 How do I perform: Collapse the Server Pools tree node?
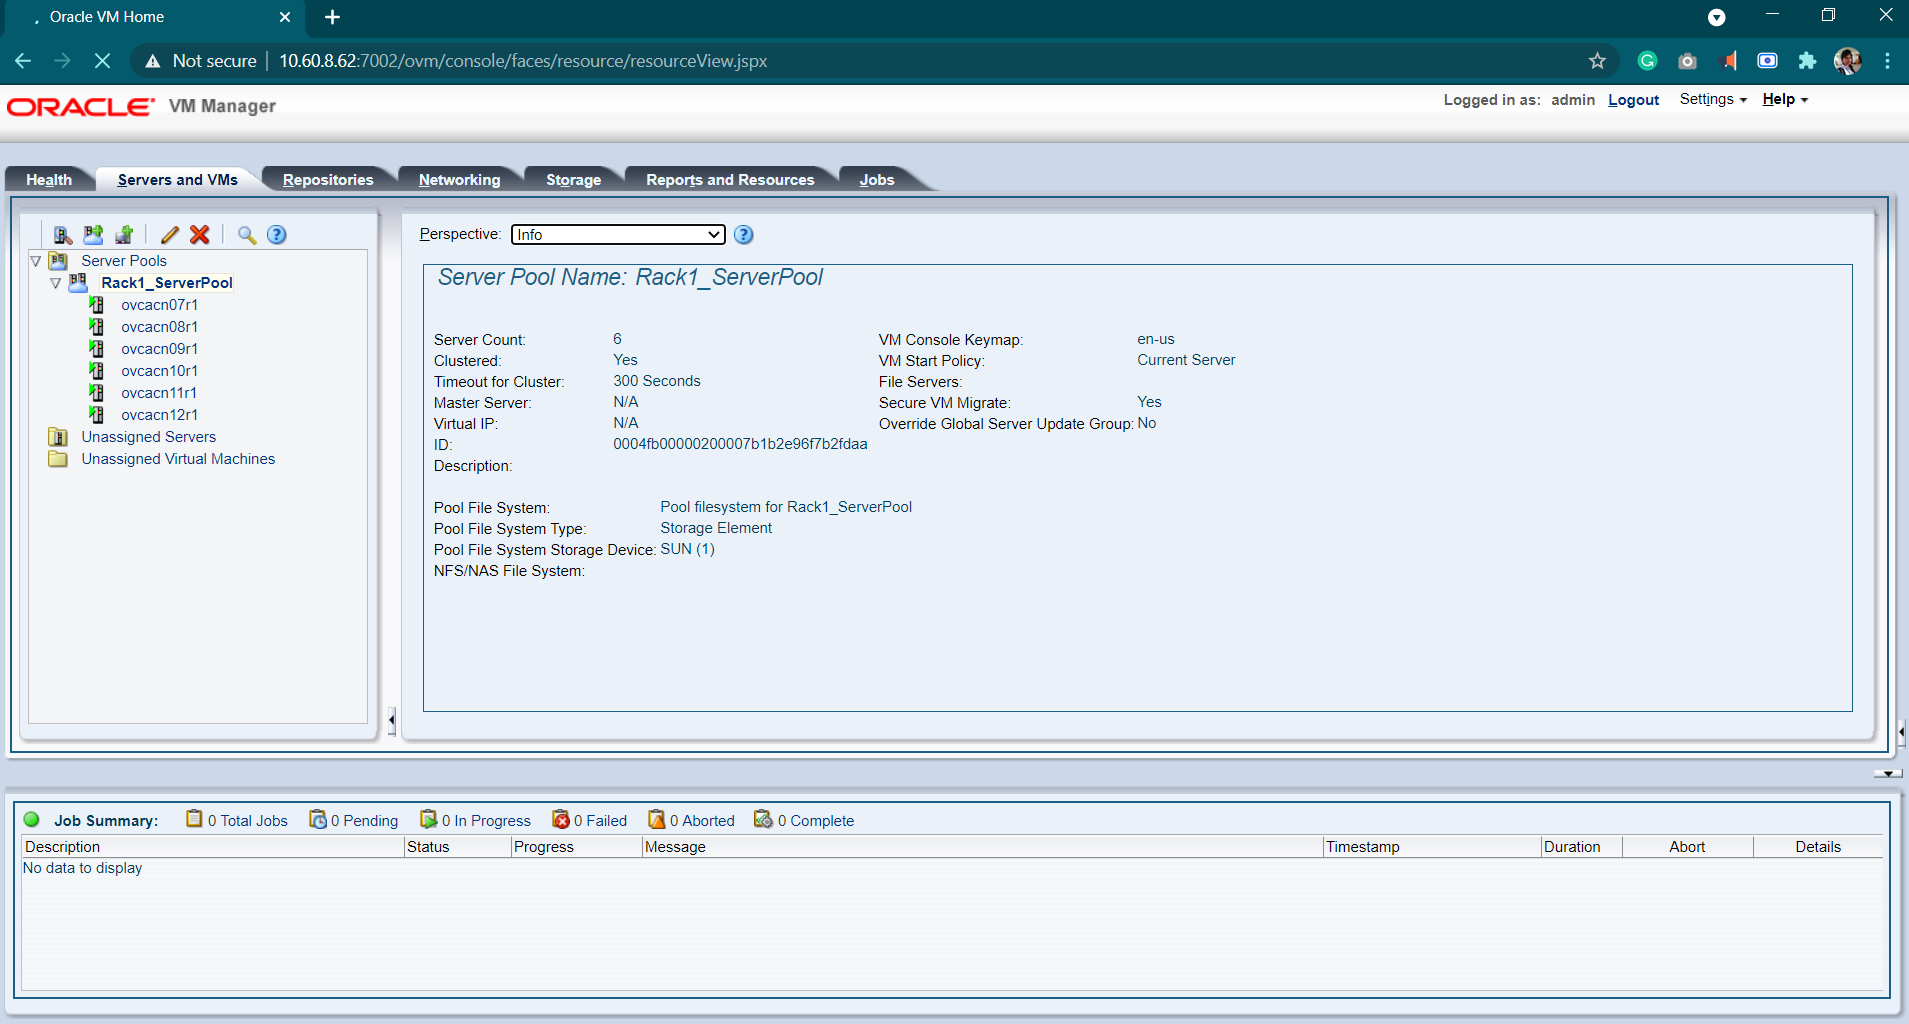[36, 261]
